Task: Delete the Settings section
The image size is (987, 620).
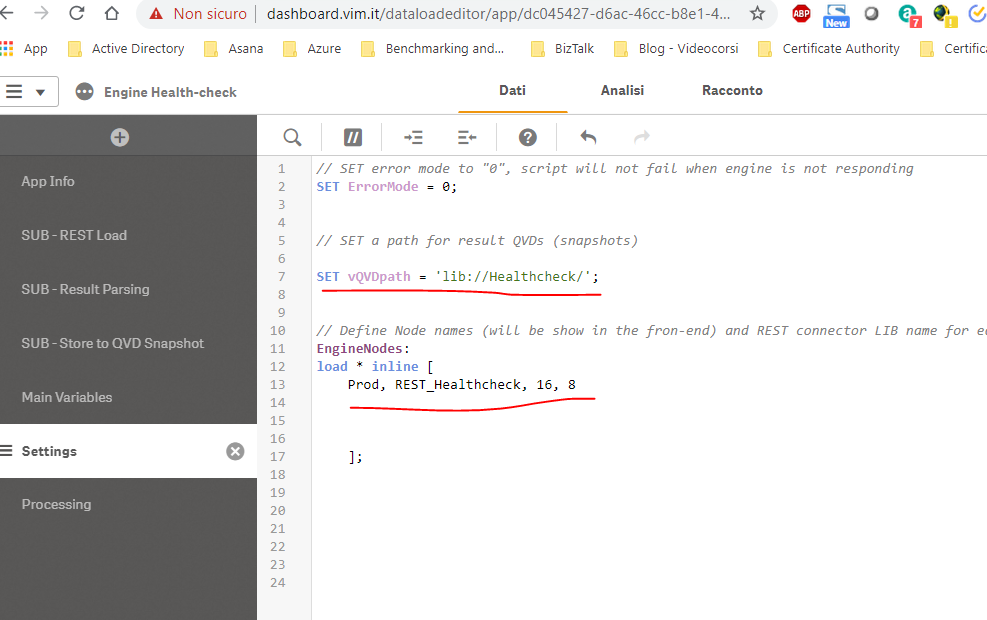Action: click(235, 451)
